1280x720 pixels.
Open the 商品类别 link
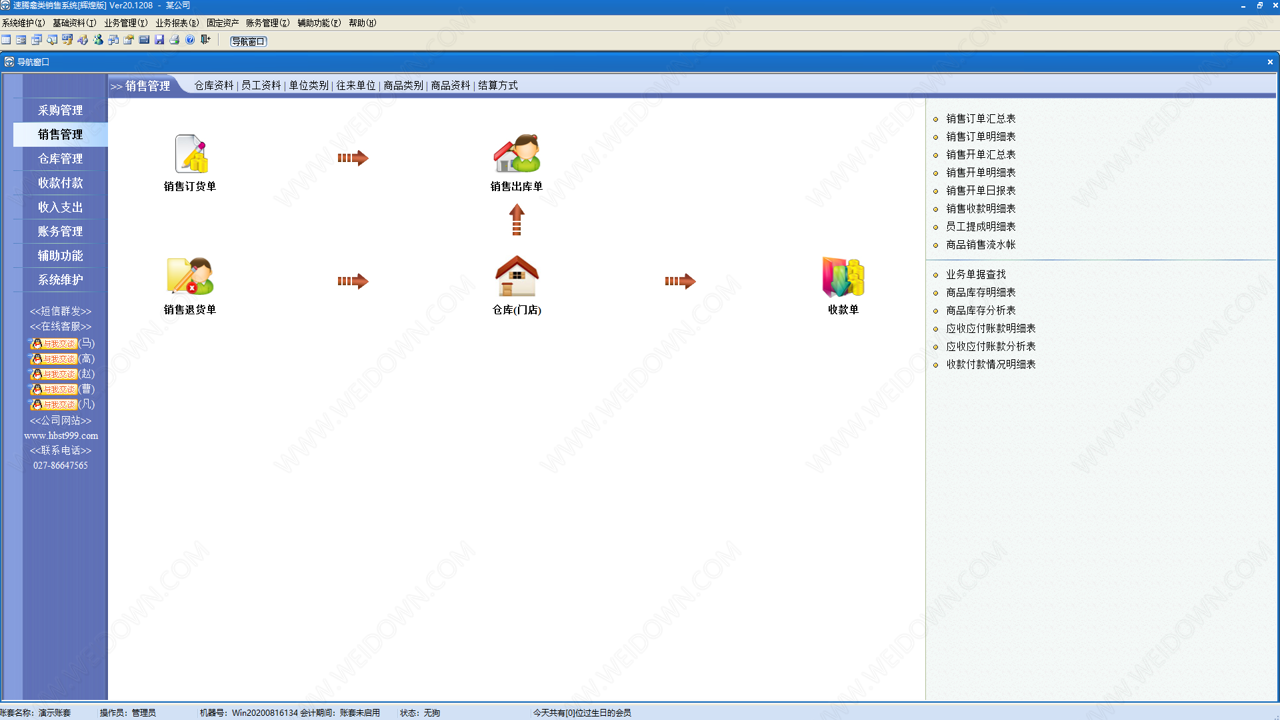[403, 86]
